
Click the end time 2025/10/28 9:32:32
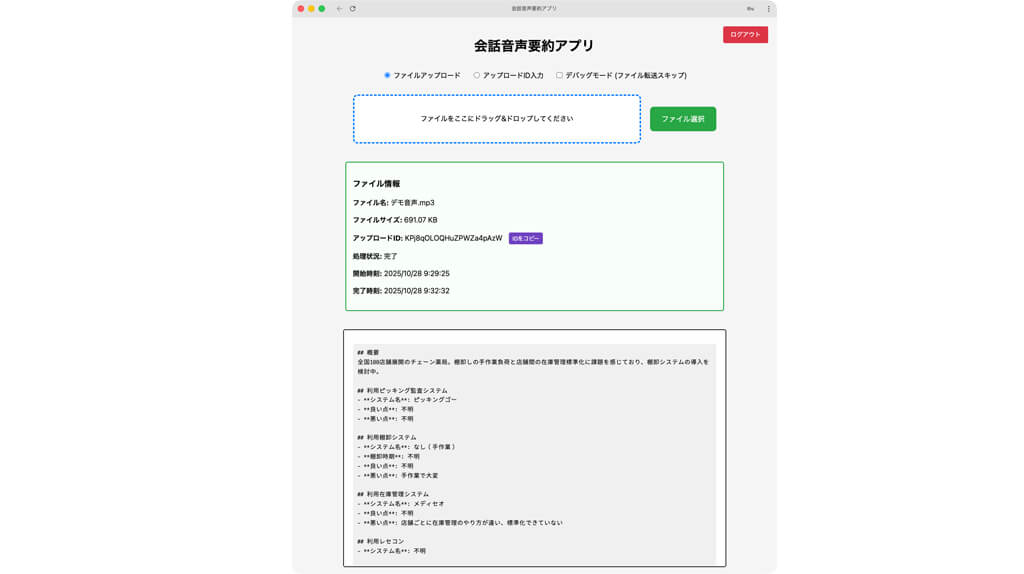pos(417,291)
